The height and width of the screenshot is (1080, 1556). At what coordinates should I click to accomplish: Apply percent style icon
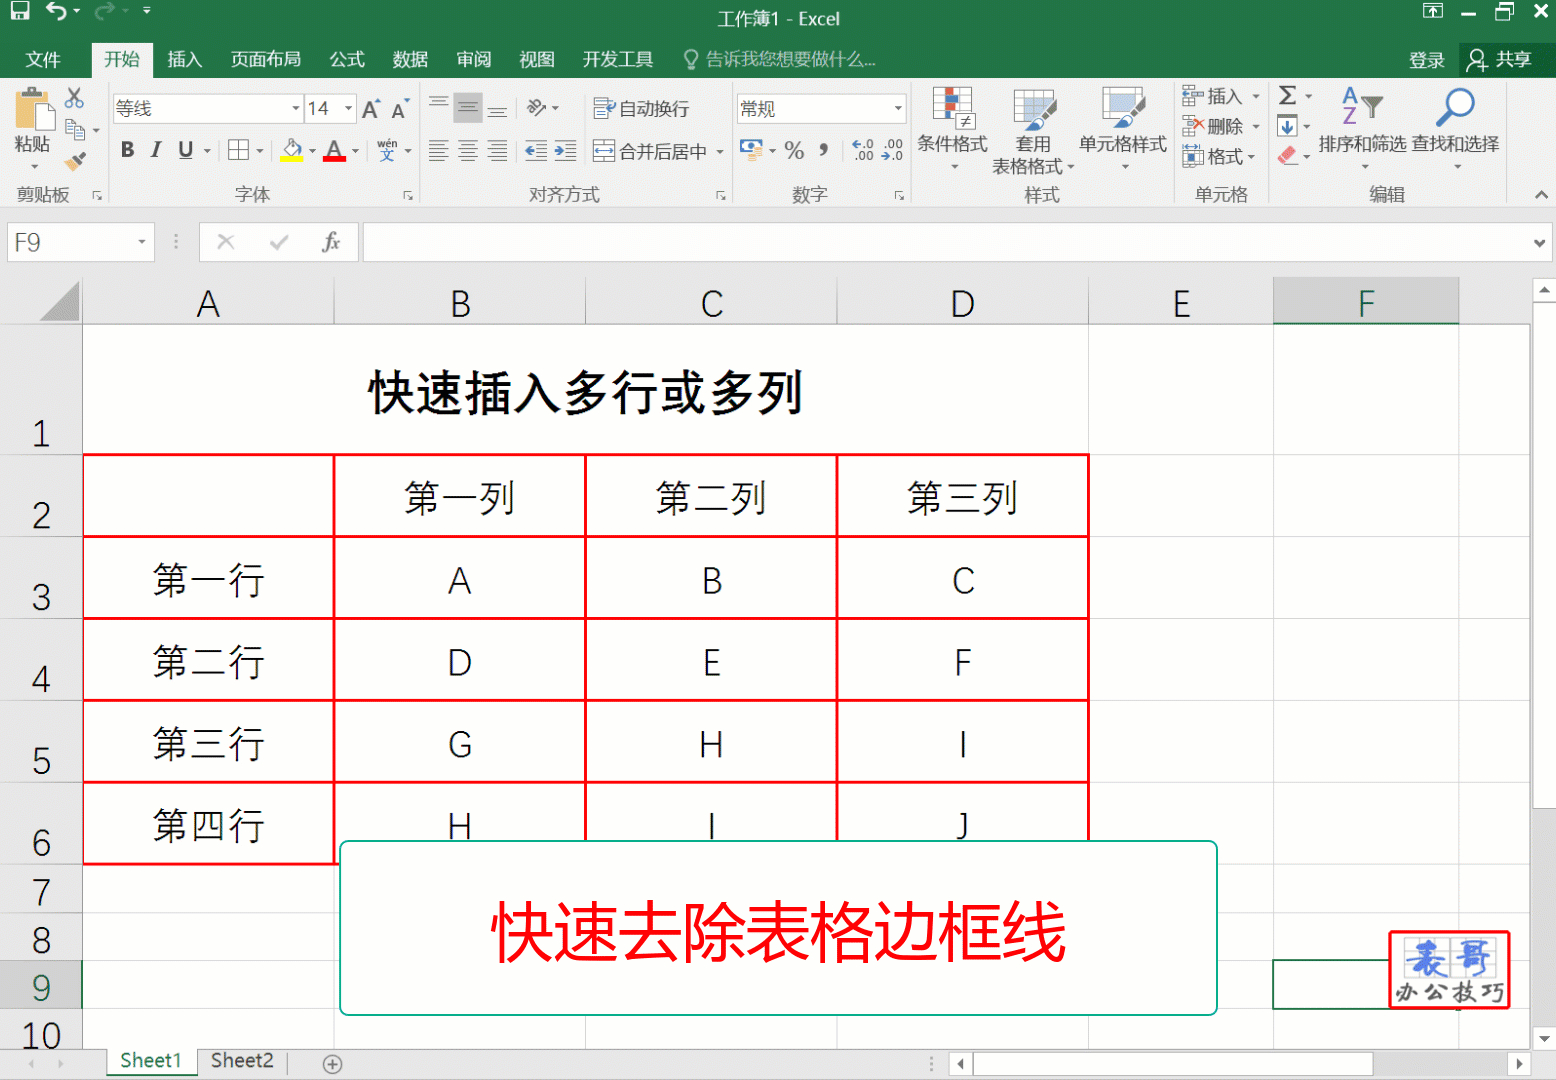point(794,151)
